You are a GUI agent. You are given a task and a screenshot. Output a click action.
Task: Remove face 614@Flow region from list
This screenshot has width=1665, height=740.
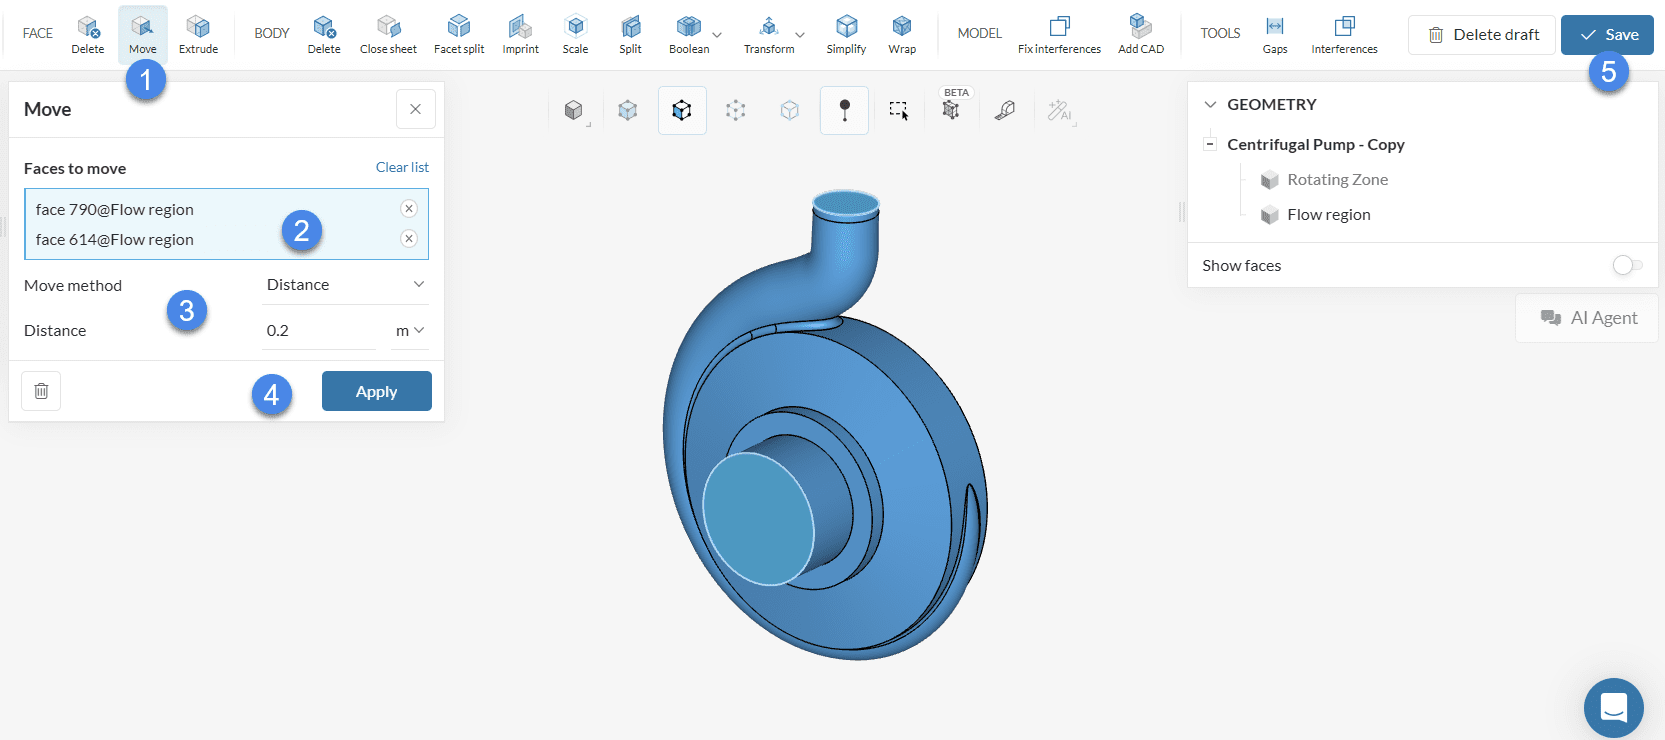tap(408, 238)
